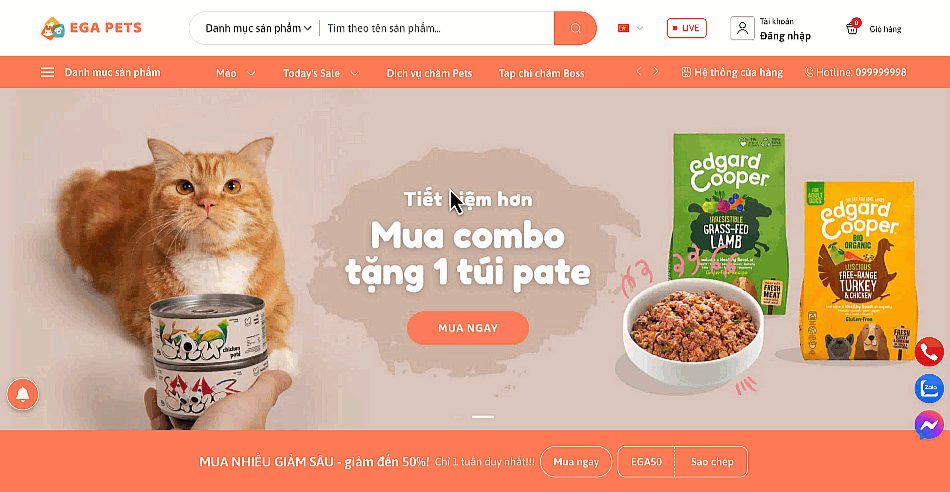This screenshot has width=950, height=492.
Task: Open the Vietnam flag language dropdown
Action: [630, 28]
